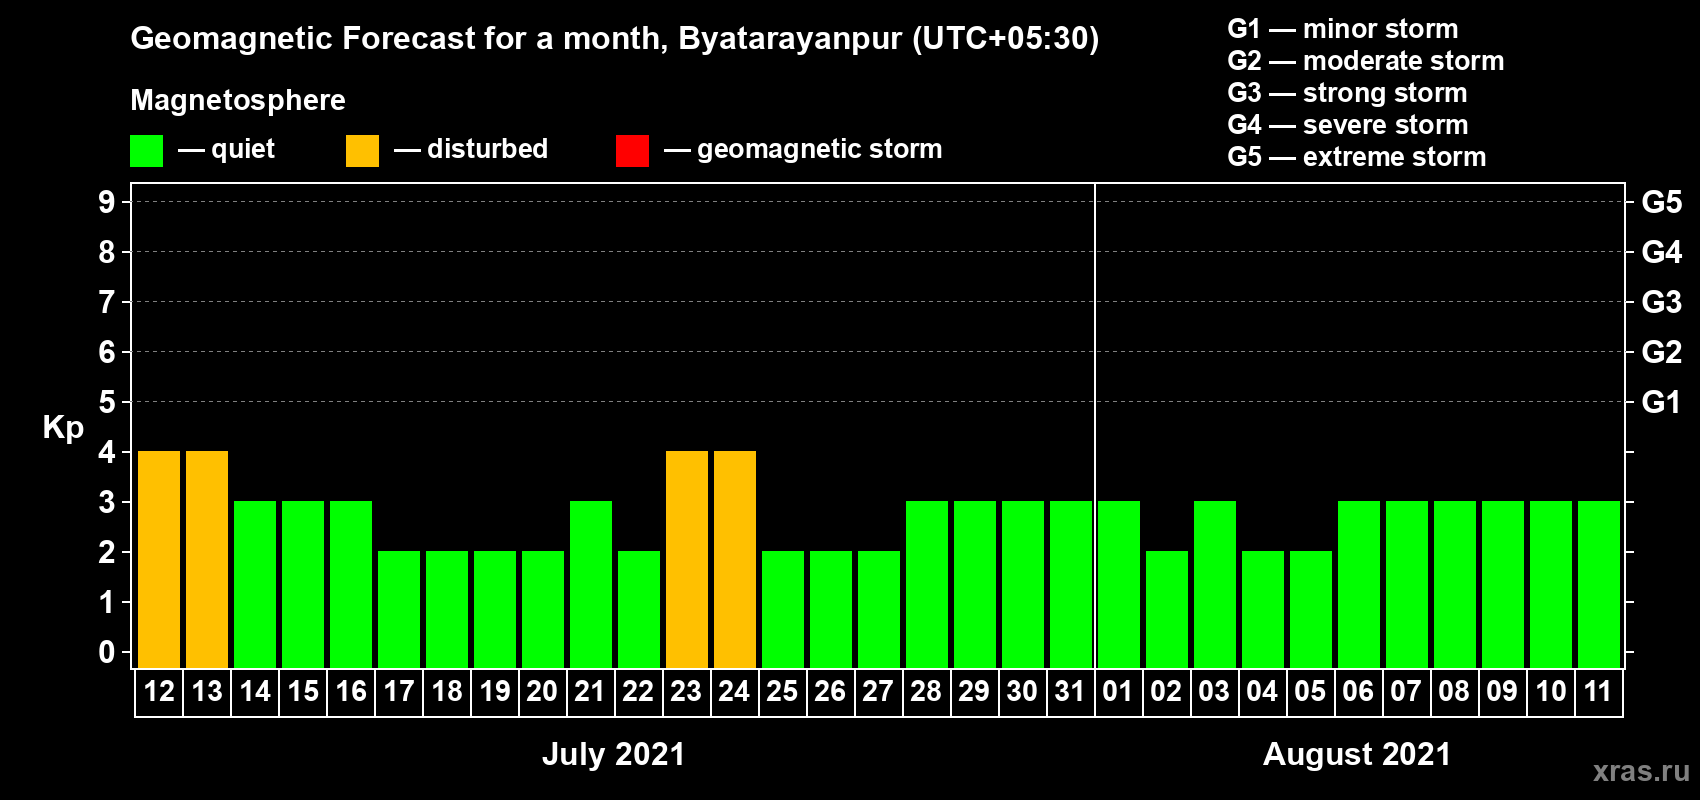This screenshot has height=800, width=1700.
Task: Click the date label 22 on the axis
Action: 639,692
